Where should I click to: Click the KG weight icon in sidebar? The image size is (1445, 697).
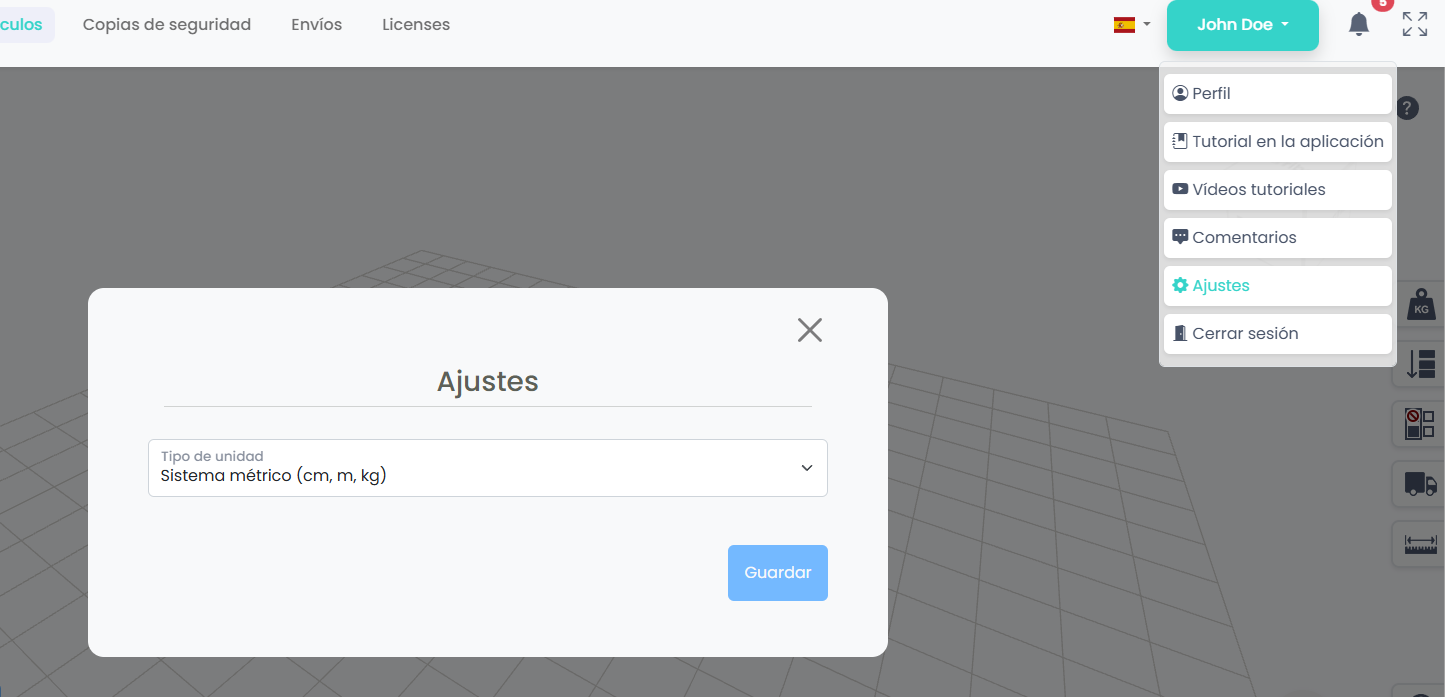click(1420, 305)
